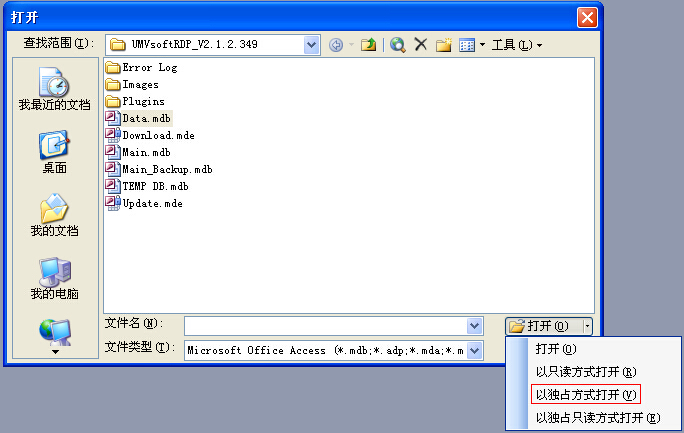
Task: Go to 桌面 in places bar
Action: click(x=55, y=152)
